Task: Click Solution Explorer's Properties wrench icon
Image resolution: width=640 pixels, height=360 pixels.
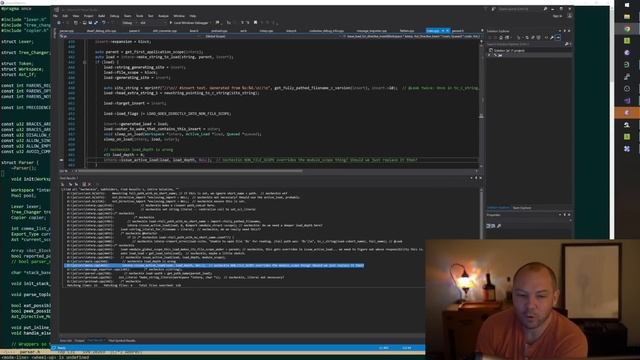Action: tap(552, 38)
